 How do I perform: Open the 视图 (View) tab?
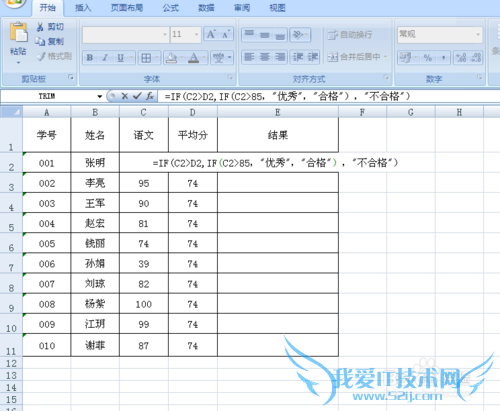click(x=277, y=8)
